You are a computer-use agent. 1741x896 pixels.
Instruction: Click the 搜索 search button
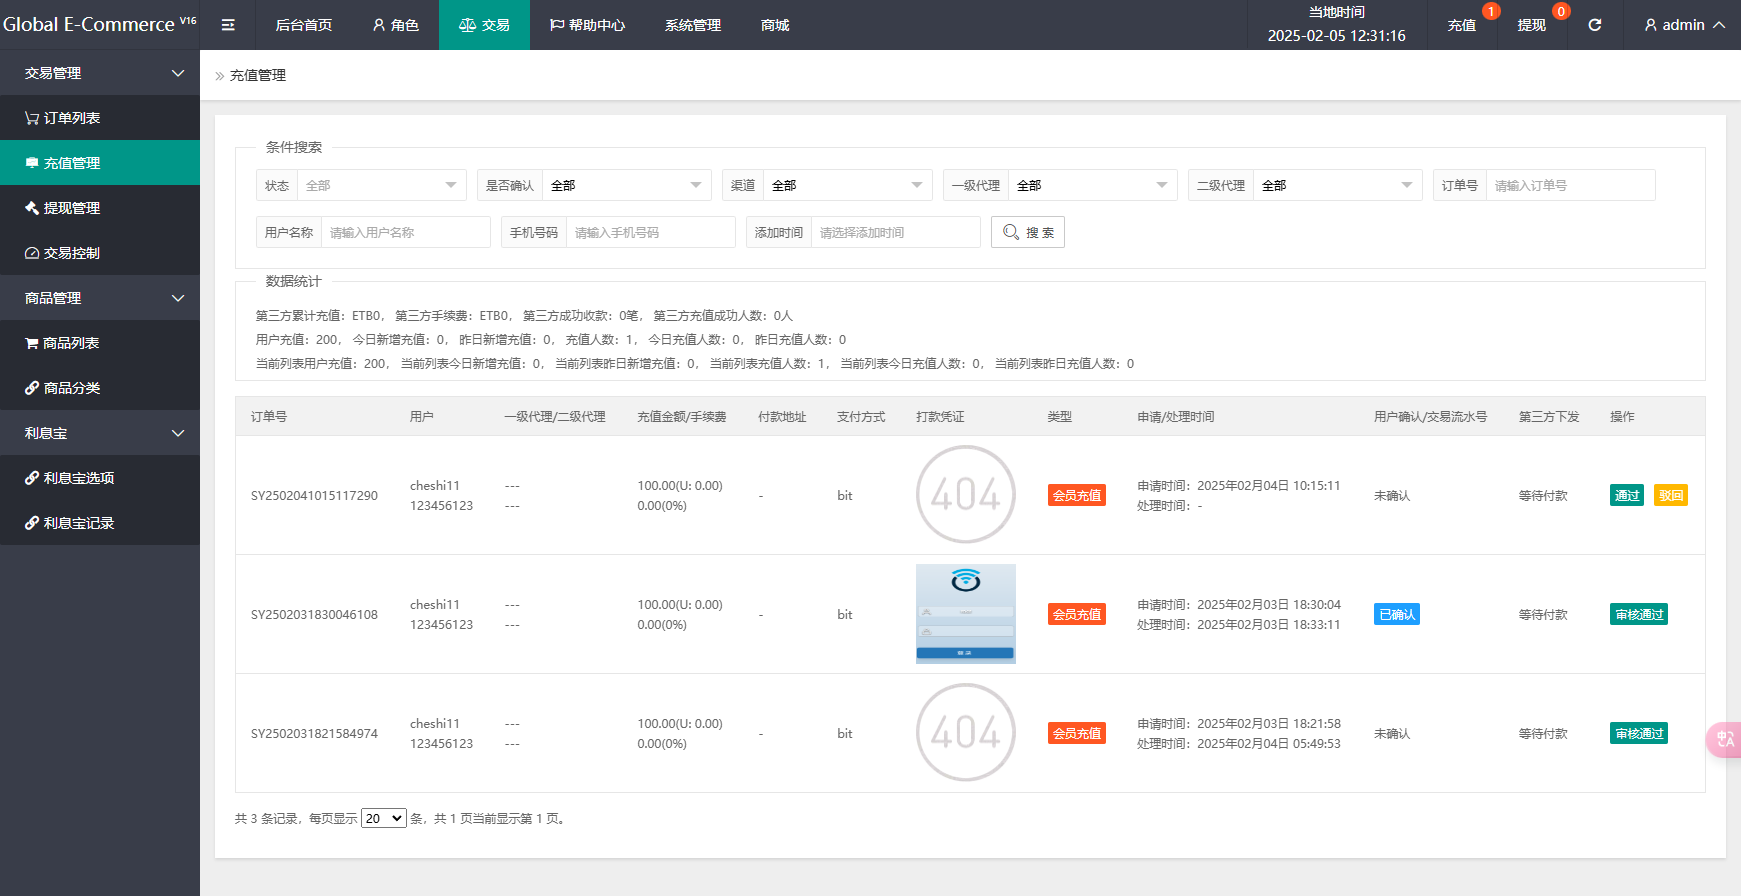tap(1028, 232)
